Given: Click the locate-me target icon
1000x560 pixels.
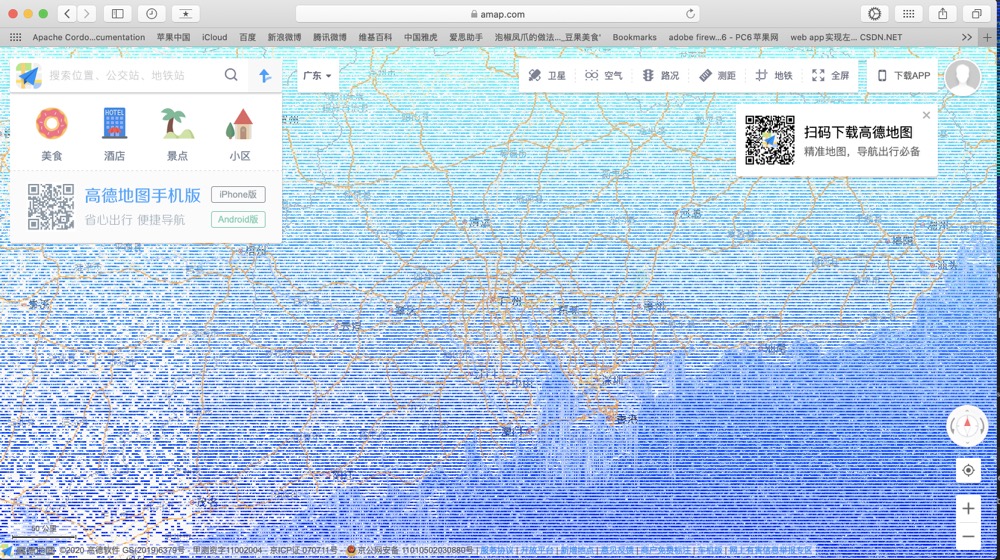Looking at the screenshot, I should (x=968, y=471).
